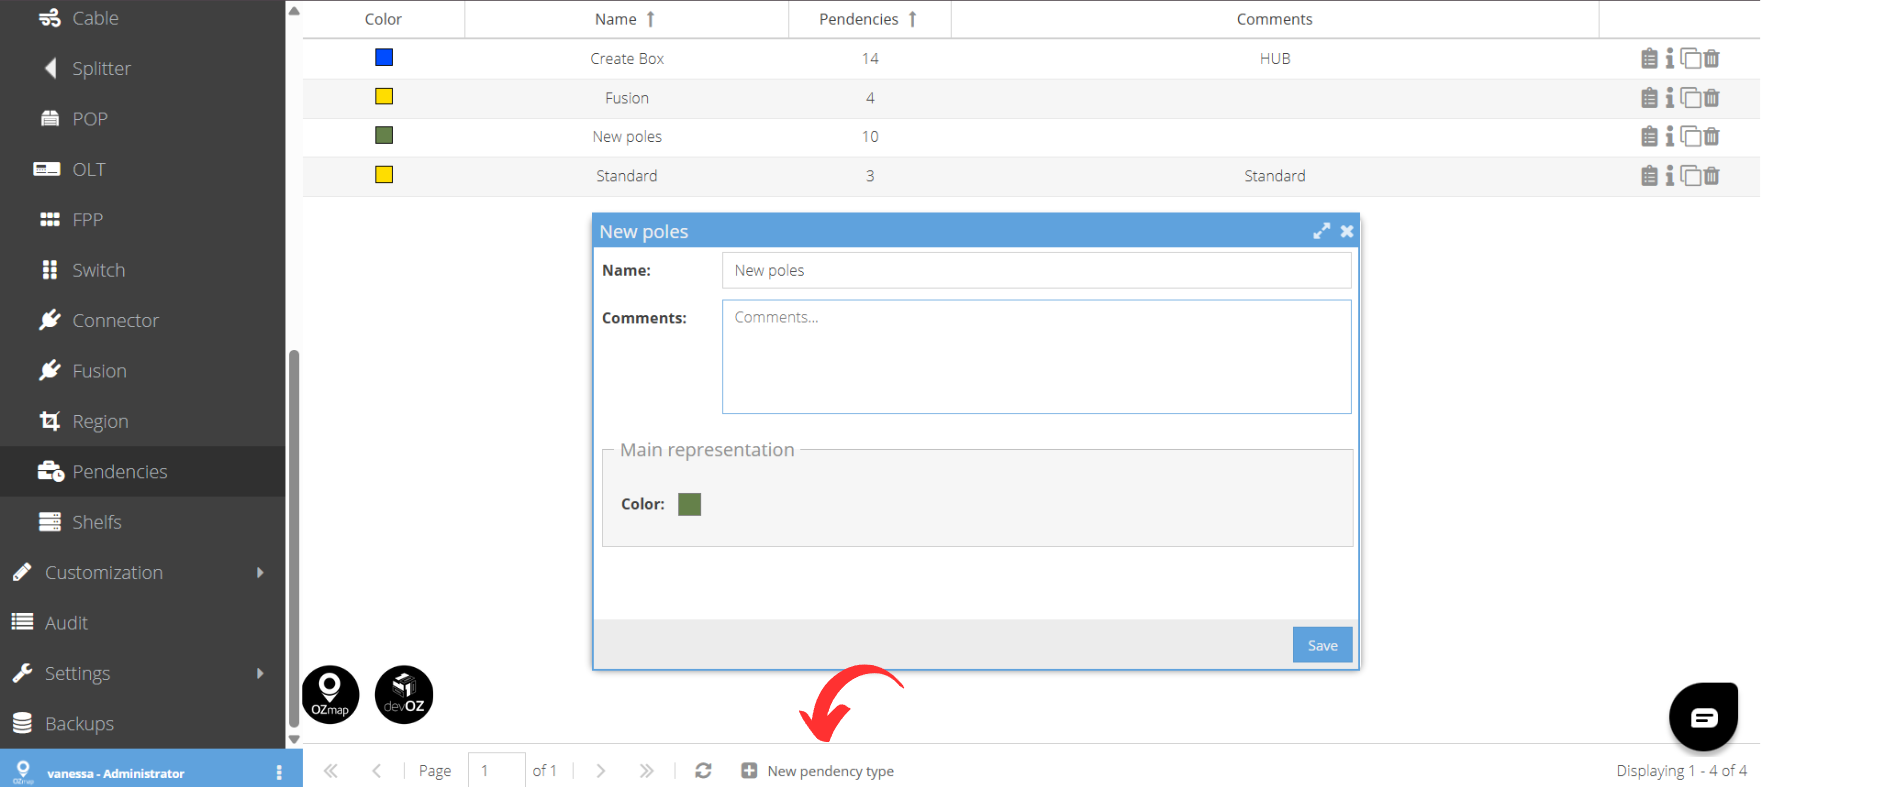This screenshot has width=1883, height=787.
Task: Open clipboard list icon for Fusion row
Action: 1649,98
